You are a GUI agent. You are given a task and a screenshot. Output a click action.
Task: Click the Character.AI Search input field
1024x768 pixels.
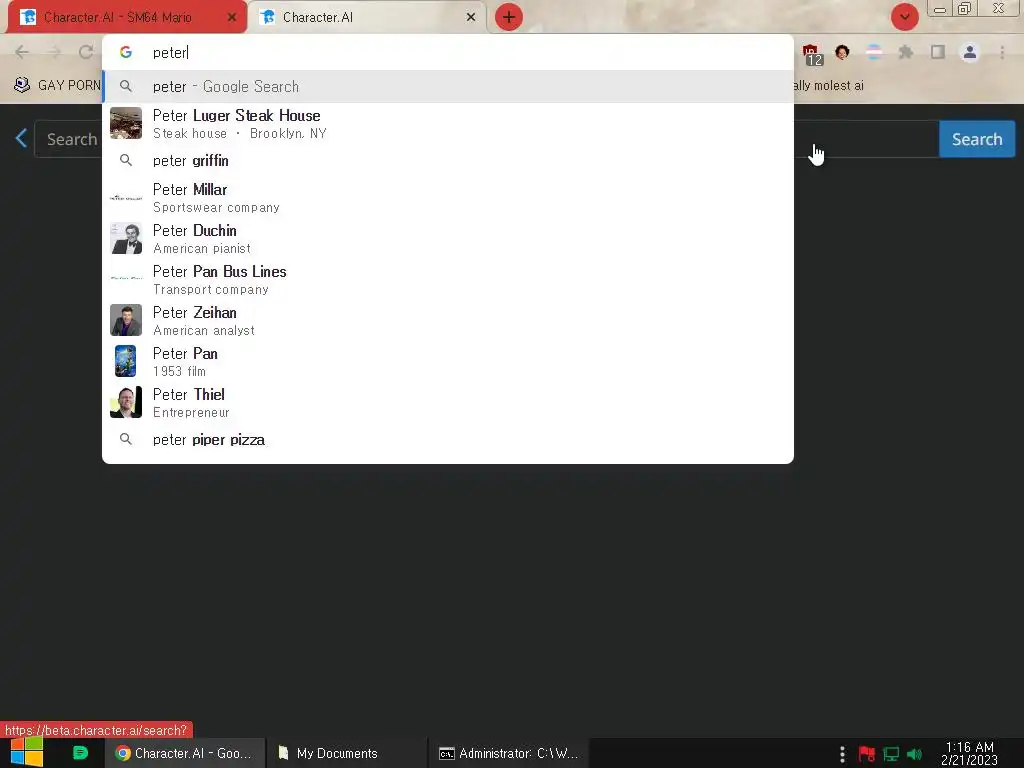487,139
